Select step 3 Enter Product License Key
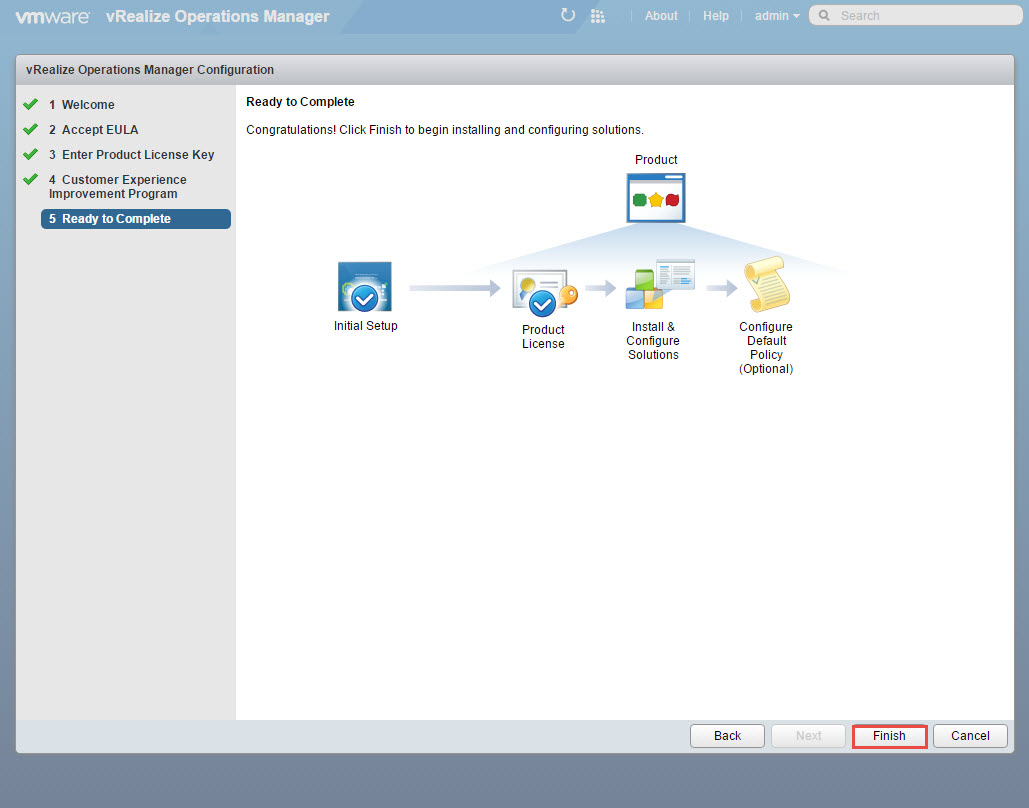This screenshot has height=808, width=1029. coord(138,155)
